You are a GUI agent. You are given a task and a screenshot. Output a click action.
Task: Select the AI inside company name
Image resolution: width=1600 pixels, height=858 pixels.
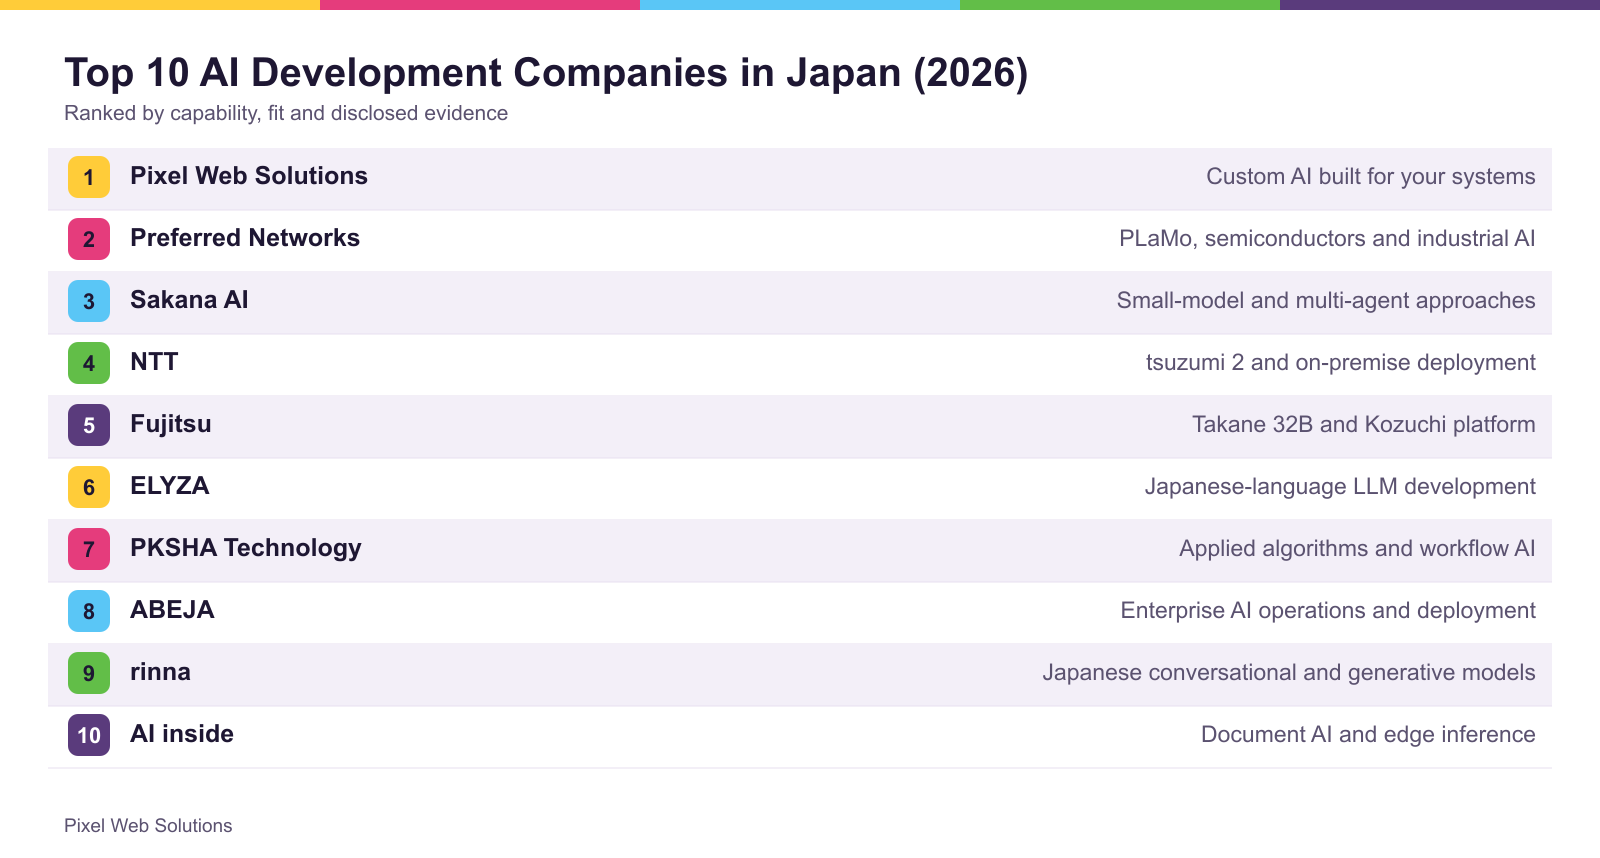[x=182, y=734]
